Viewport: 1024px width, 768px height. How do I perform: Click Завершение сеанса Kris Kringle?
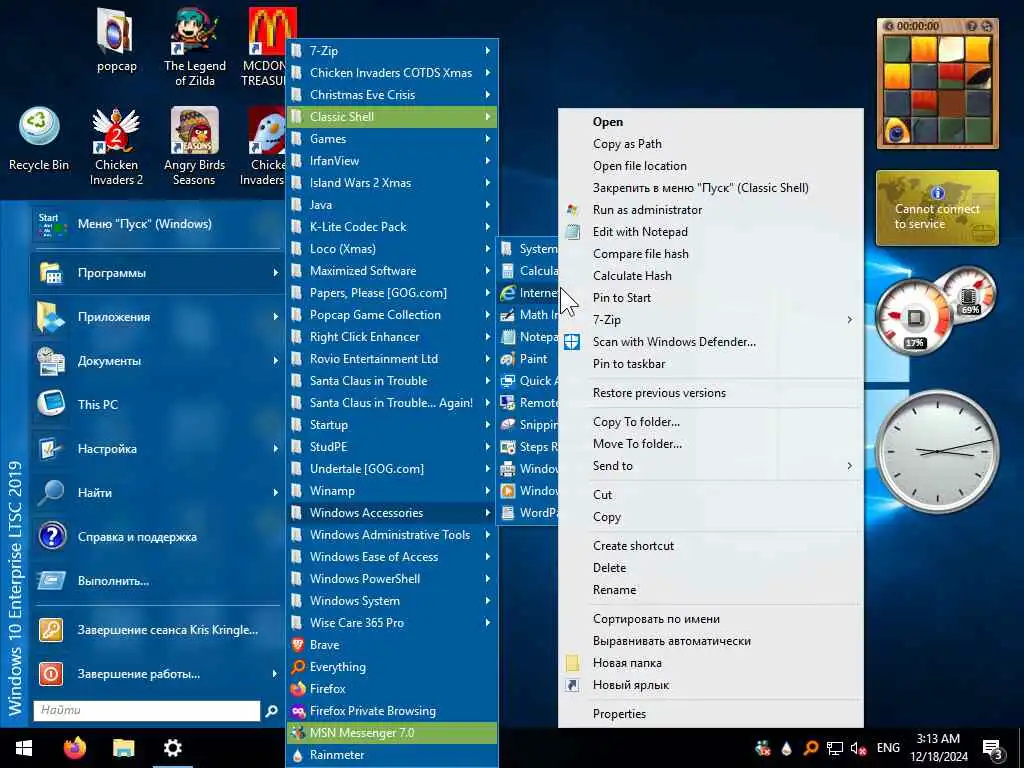(155, 630)
